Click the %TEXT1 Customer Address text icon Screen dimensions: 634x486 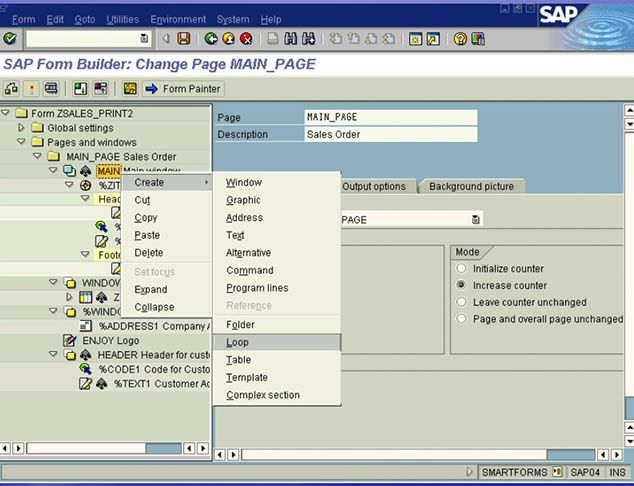pos(85,383)
